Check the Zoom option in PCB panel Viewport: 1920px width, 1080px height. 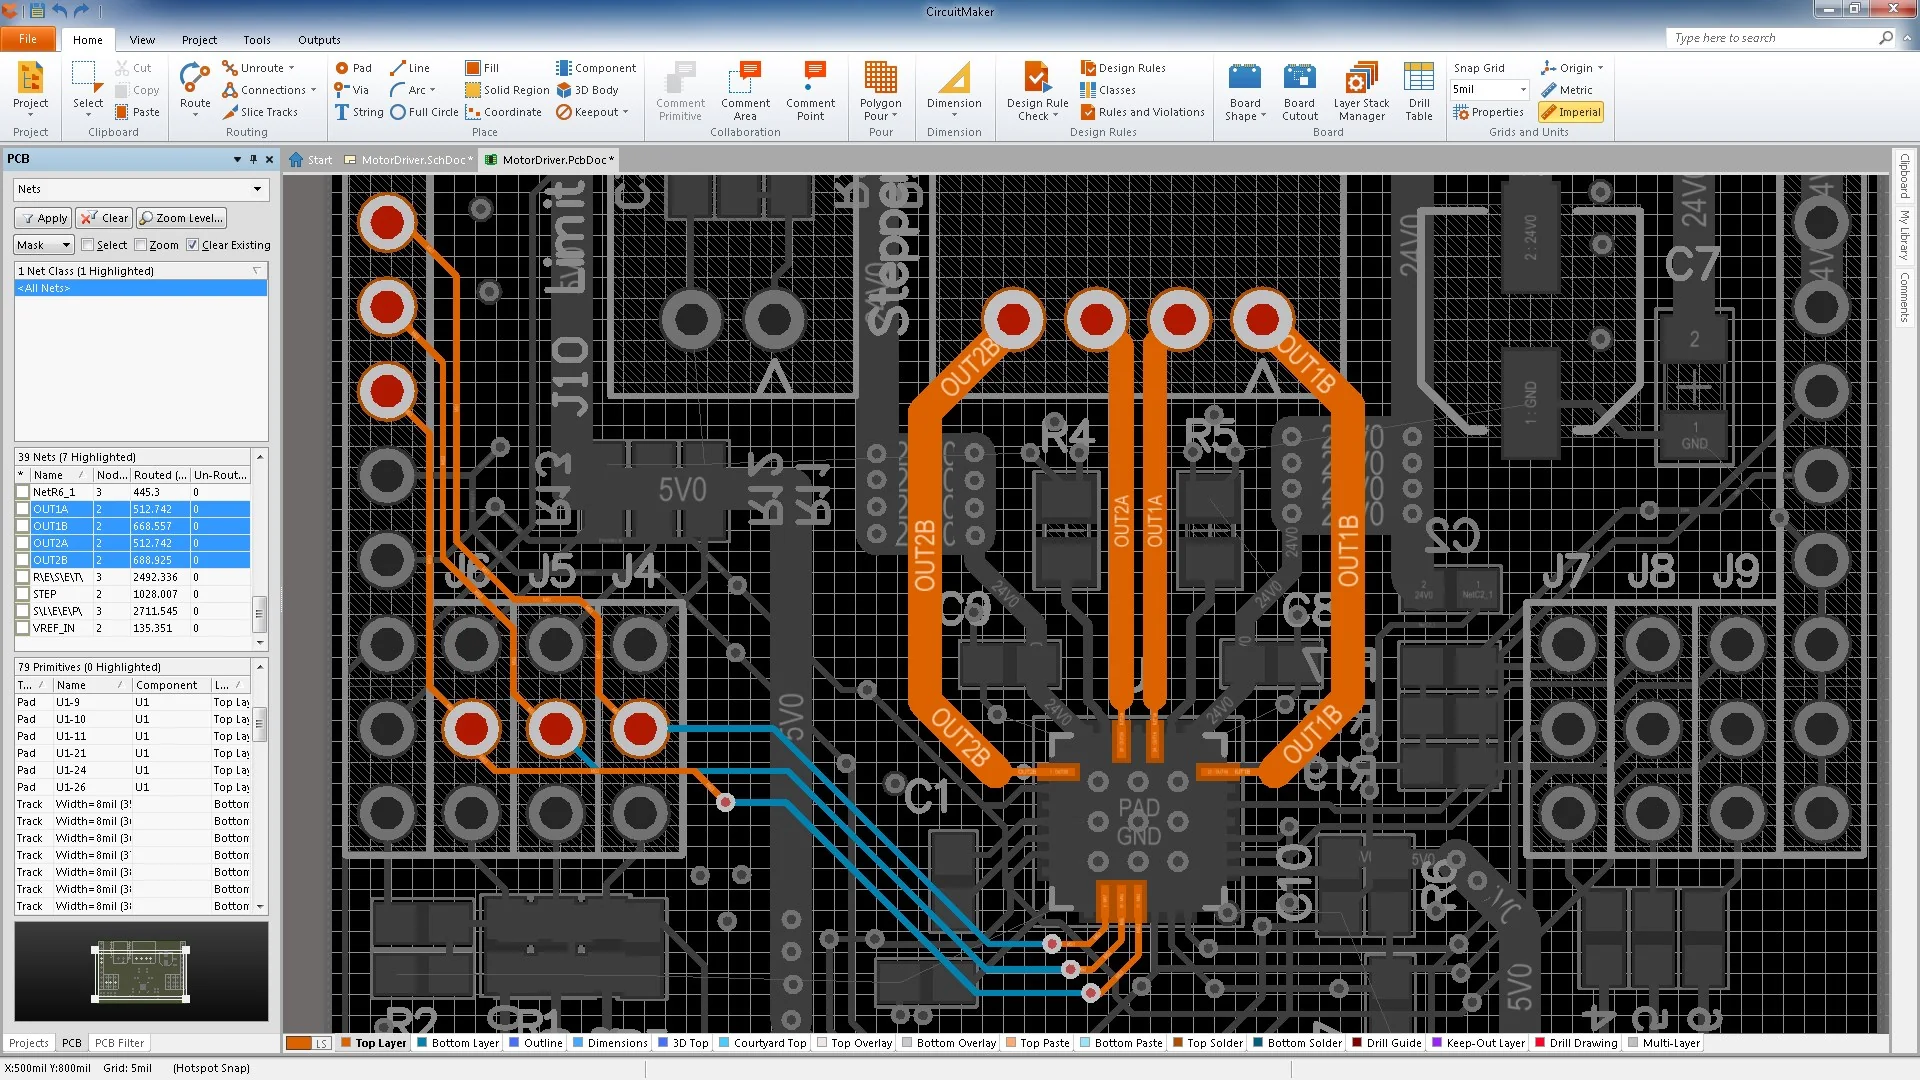[x=141, y=244]
